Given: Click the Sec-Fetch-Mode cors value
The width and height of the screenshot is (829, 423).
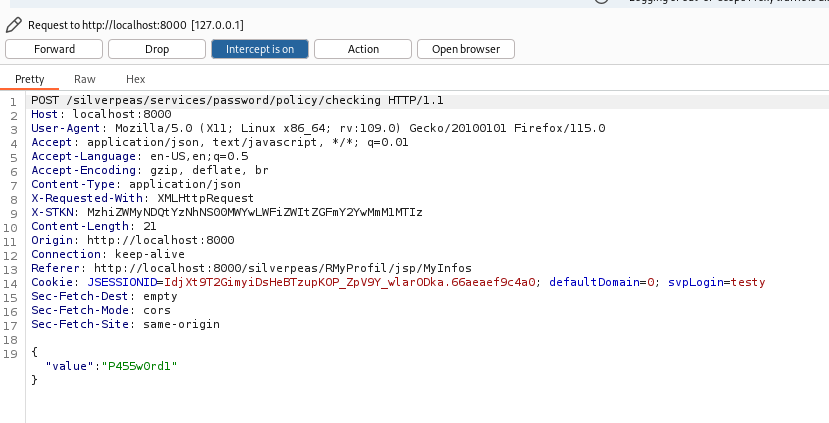Looking at the screenshot, I should [157, 310].
